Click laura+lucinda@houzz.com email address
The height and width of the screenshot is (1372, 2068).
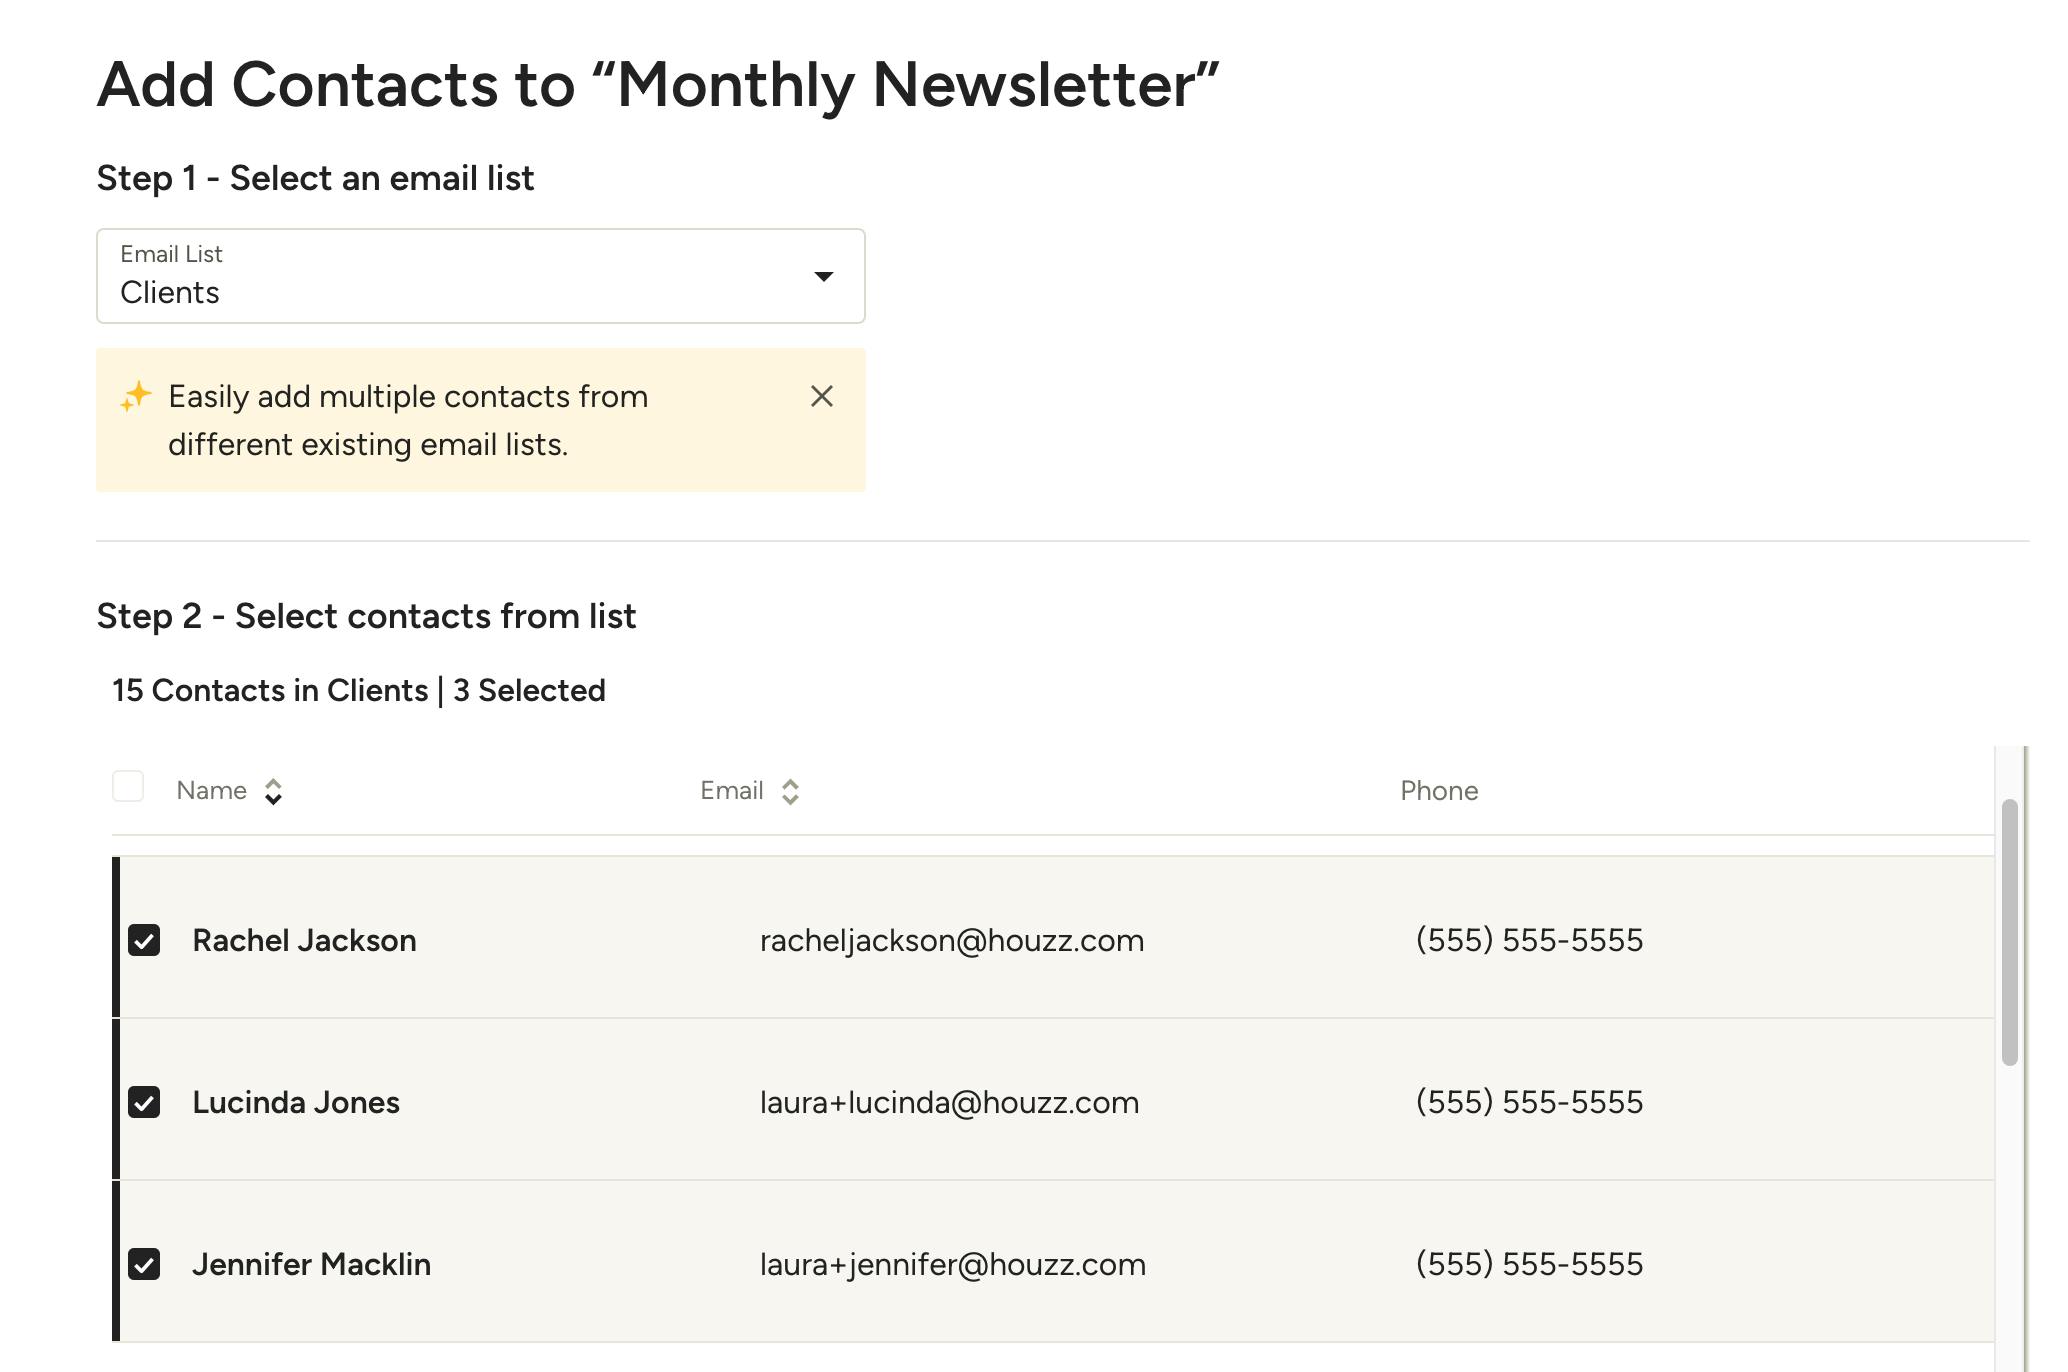tap(950, 1103)
